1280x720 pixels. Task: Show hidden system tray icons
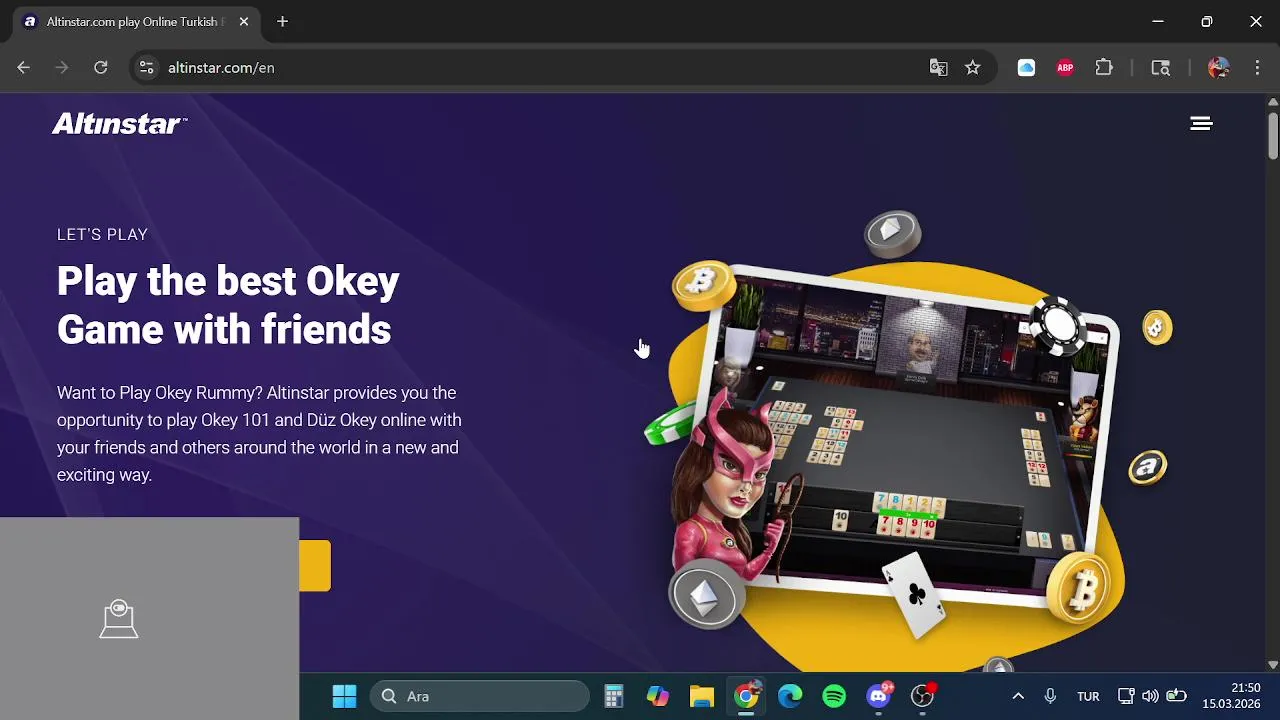[x=1018, y=696]
